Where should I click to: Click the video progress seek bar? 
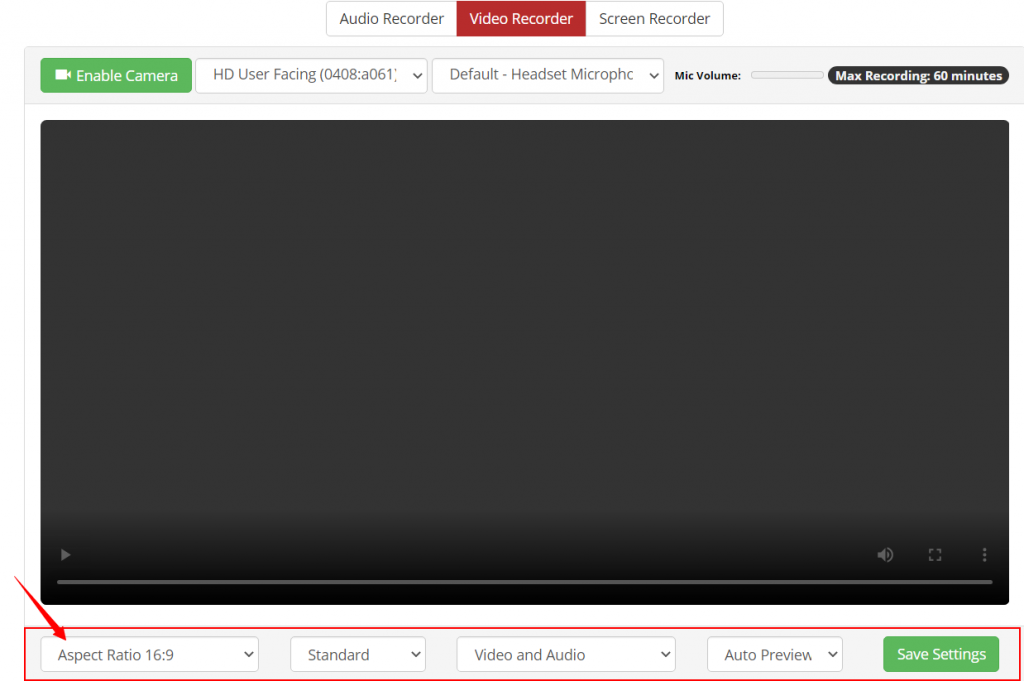[x=524, y=582]
